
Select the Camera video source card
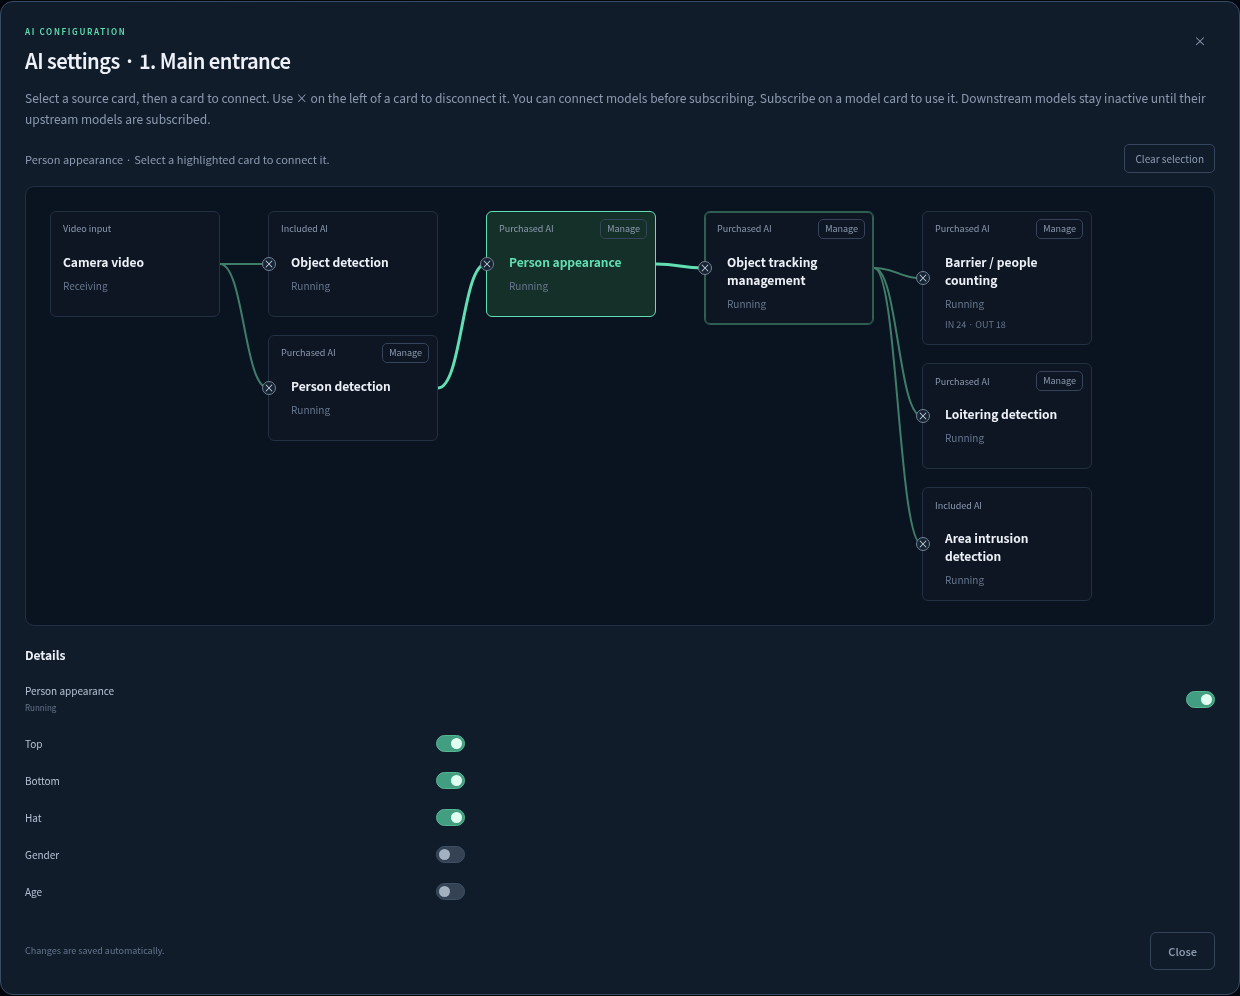tap(135, 264)
